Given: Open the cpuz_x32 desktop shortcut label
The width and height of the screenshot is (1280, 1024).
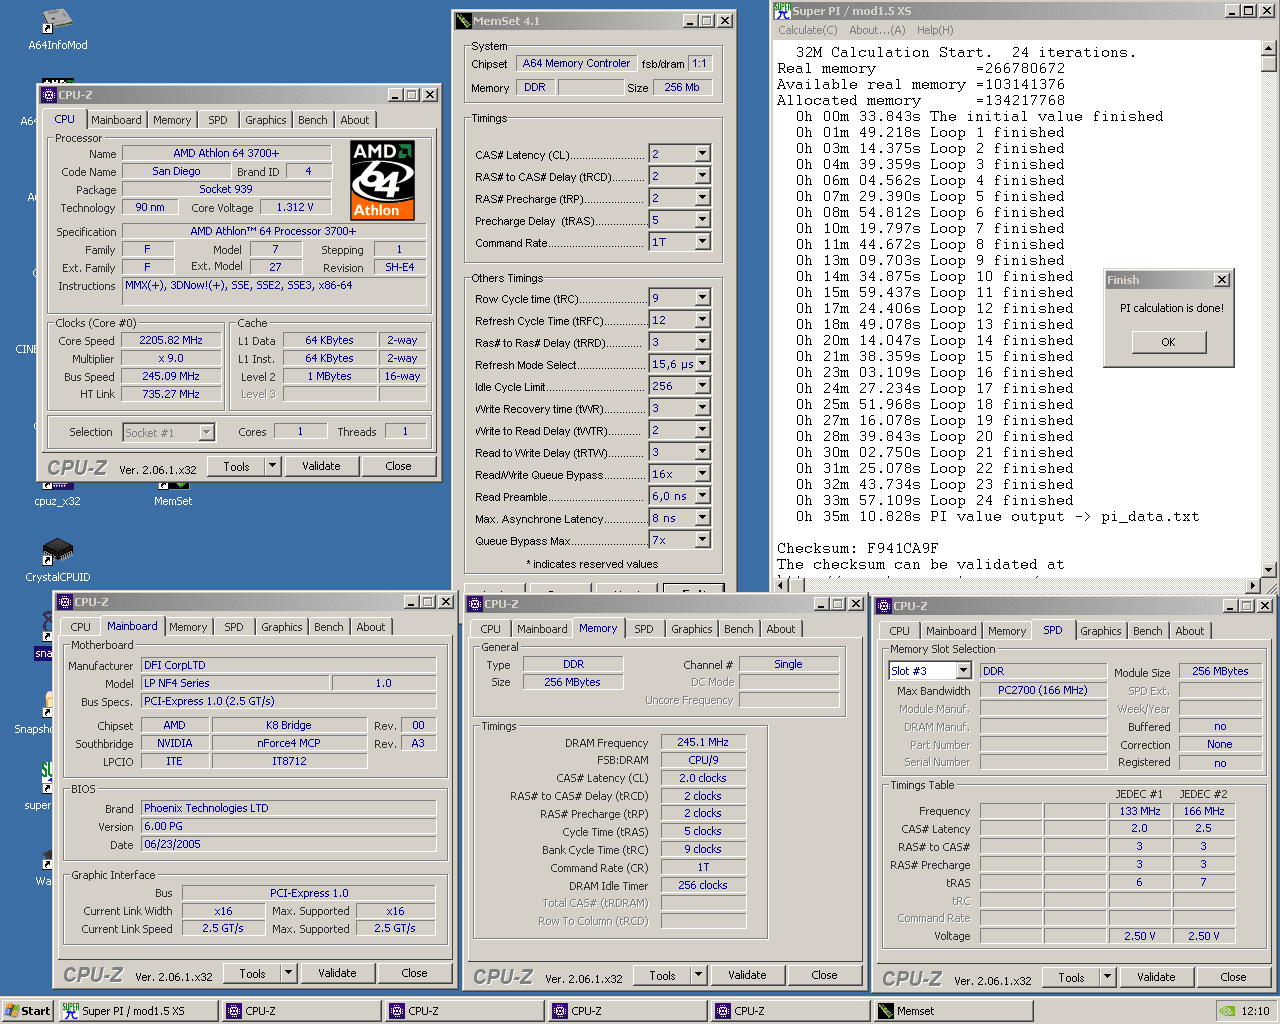Looking at the screenshot, I should 57,501.
